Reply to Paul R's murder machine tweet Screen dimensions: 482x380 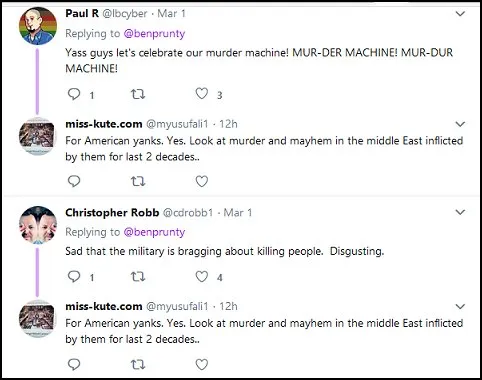click(74, 94)
